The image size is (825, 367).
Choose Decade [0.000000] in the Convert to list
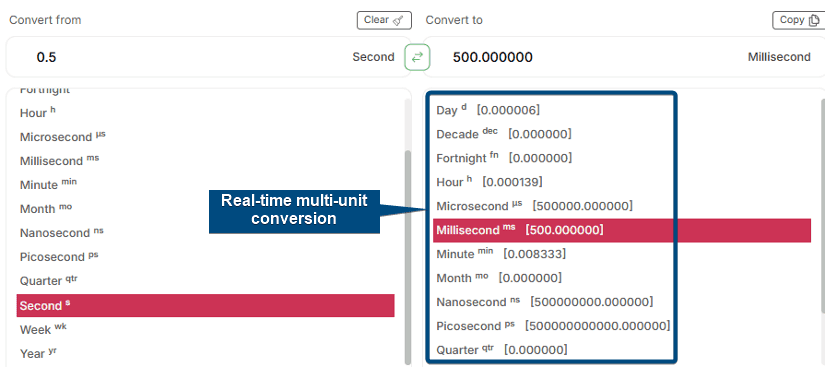(x=622, y=134)
